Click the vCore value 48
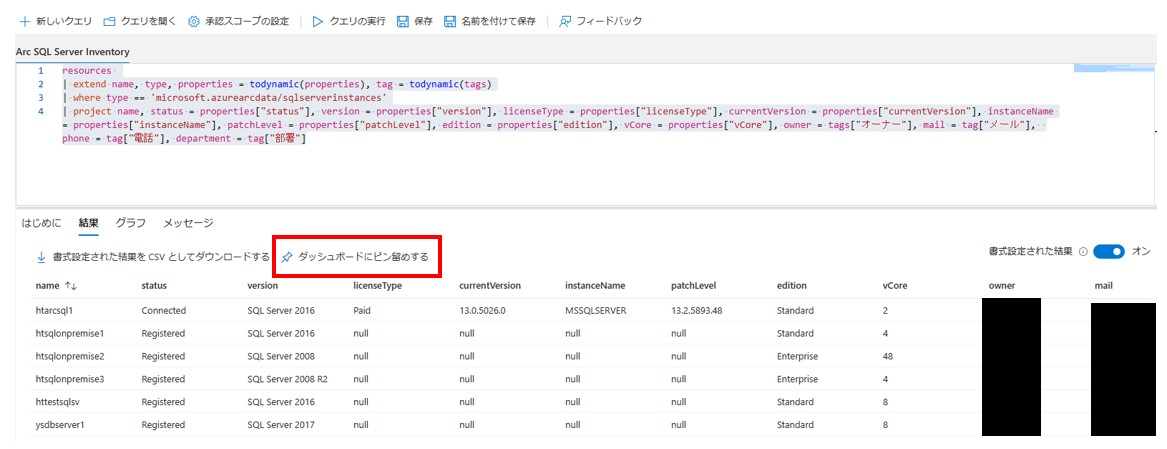 (888, 356)
